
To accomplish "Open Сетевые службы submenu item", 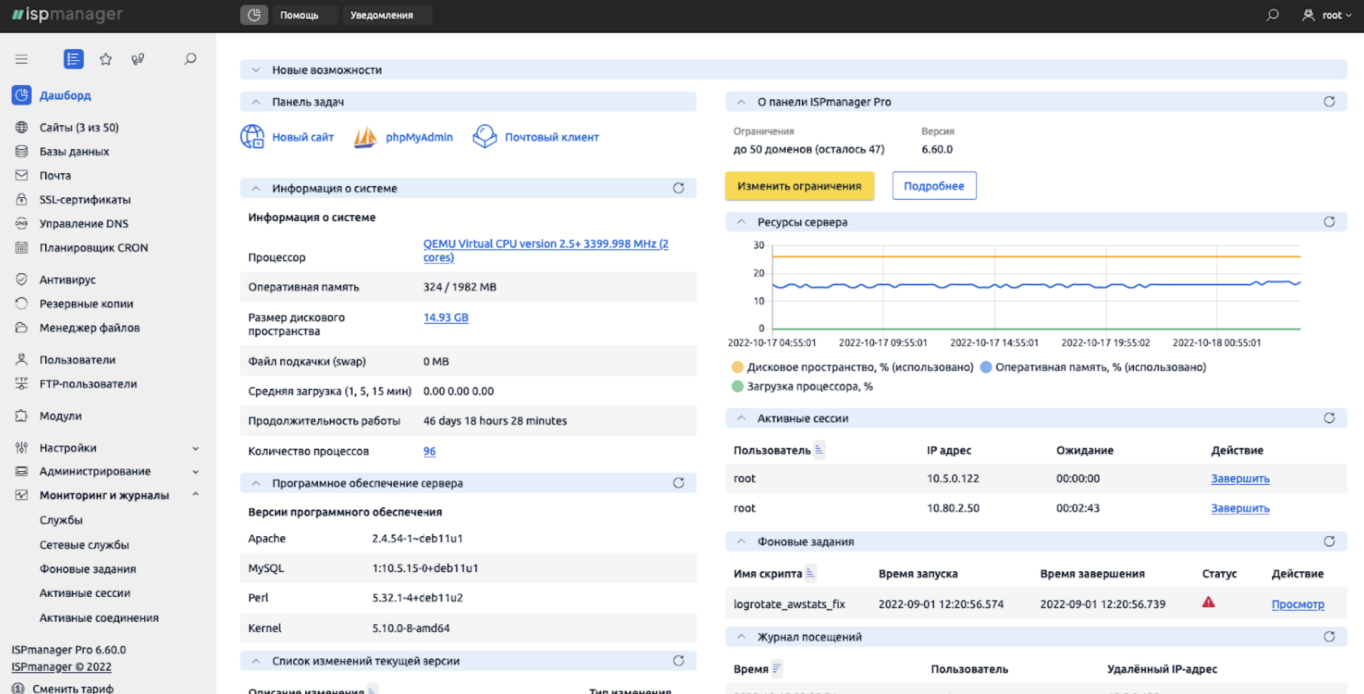I will coord(84,545).
